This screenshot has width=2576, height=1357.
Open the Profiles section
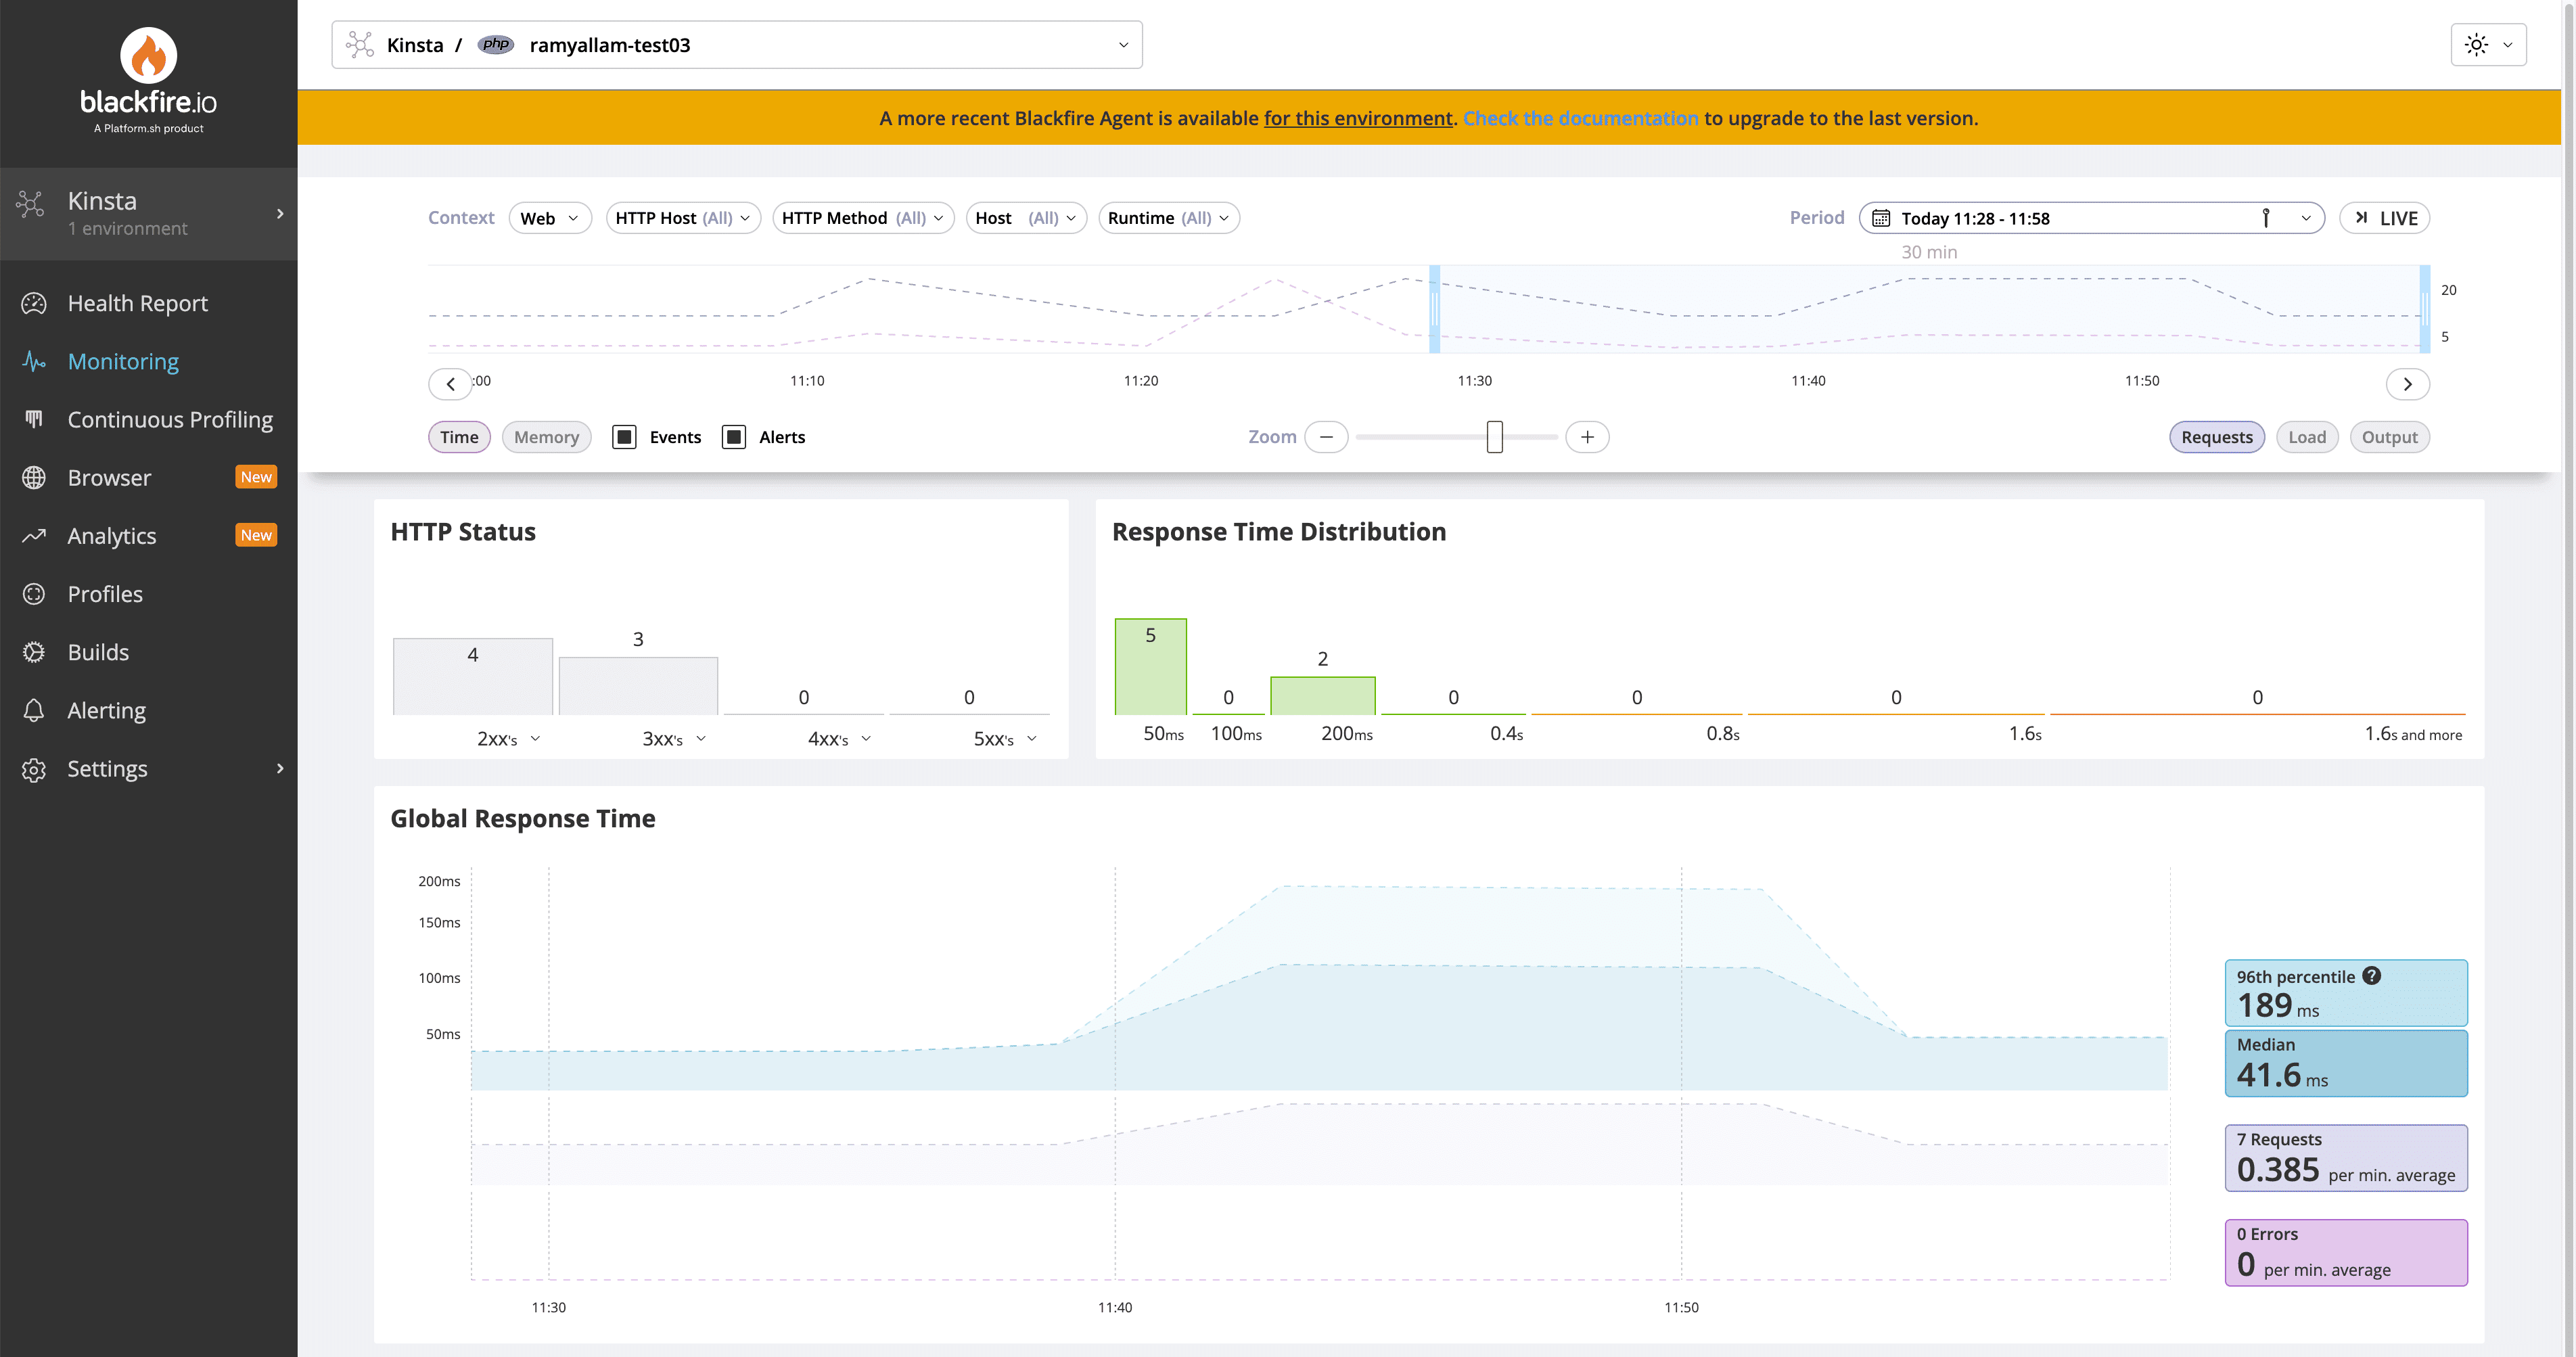pyautogui.click(x=105, y=593)
